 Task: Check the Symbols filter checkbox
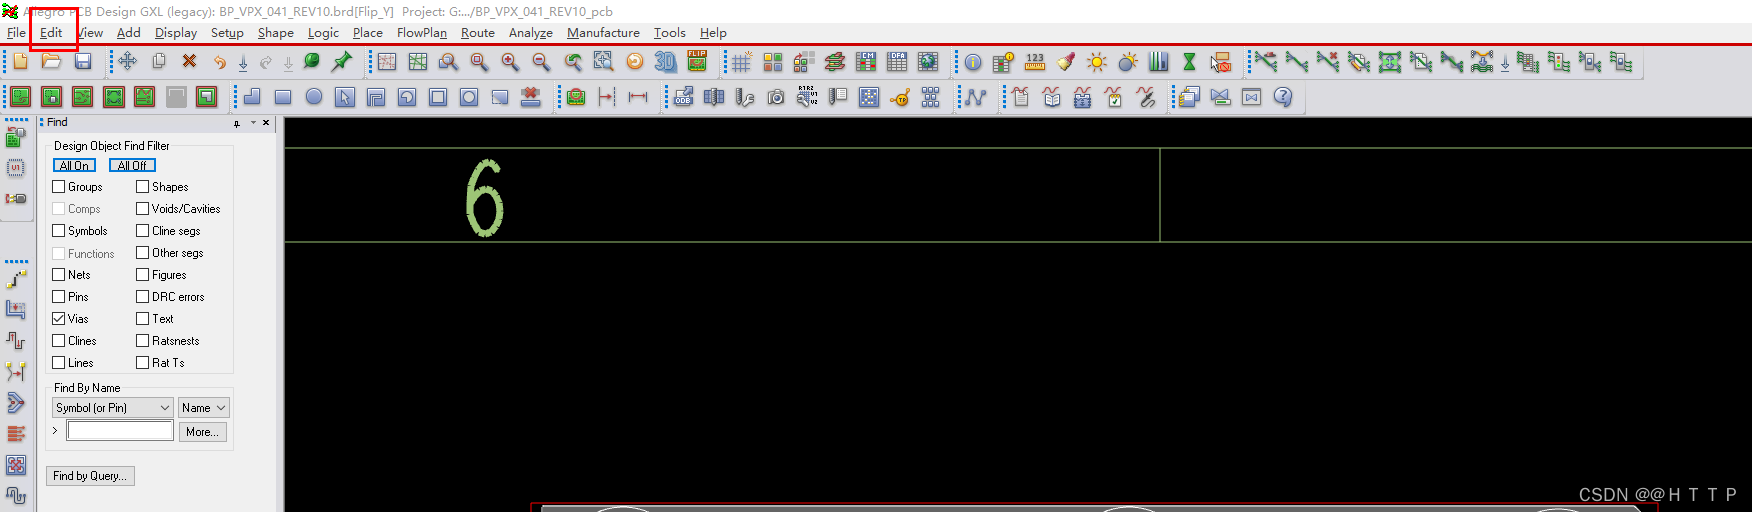tap(59, 231)
